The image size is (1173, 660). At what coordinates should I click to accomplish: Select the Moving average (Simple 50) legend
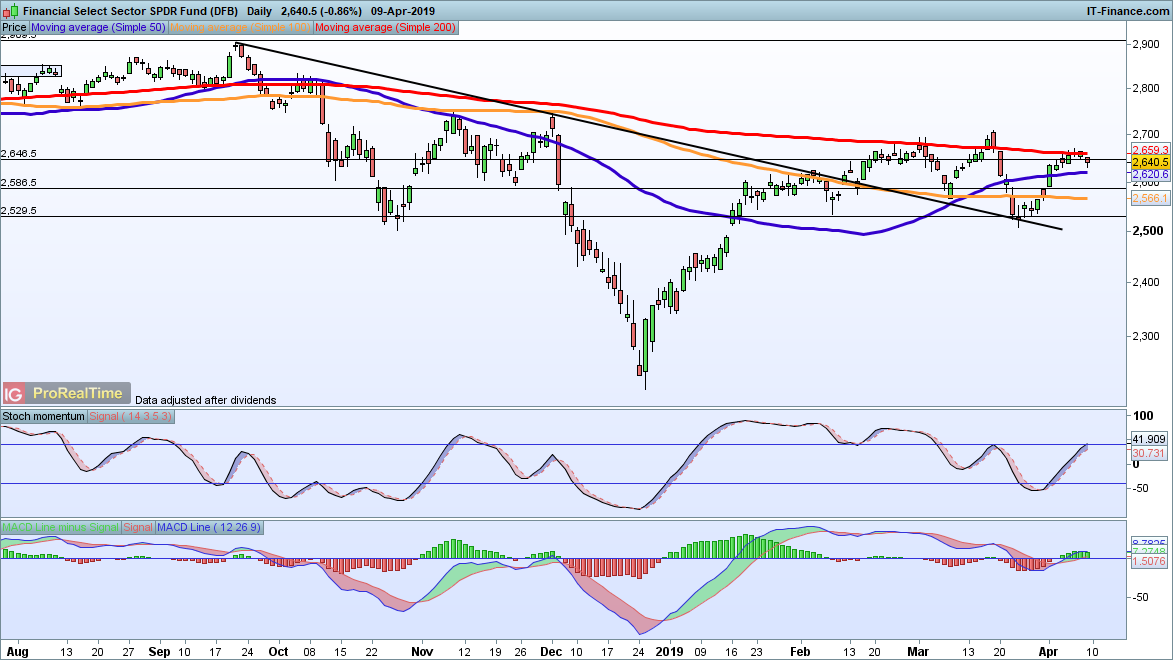(x=98, y=28)
